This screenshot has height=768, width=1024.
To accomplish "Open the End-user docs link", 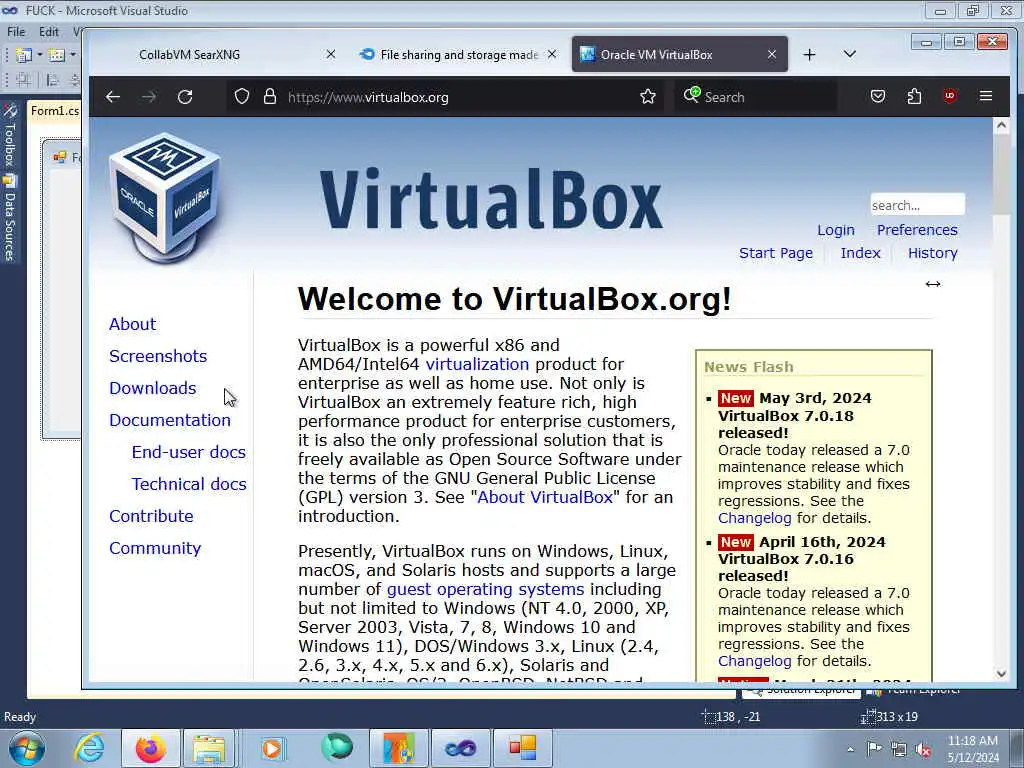I will [189, 452].
